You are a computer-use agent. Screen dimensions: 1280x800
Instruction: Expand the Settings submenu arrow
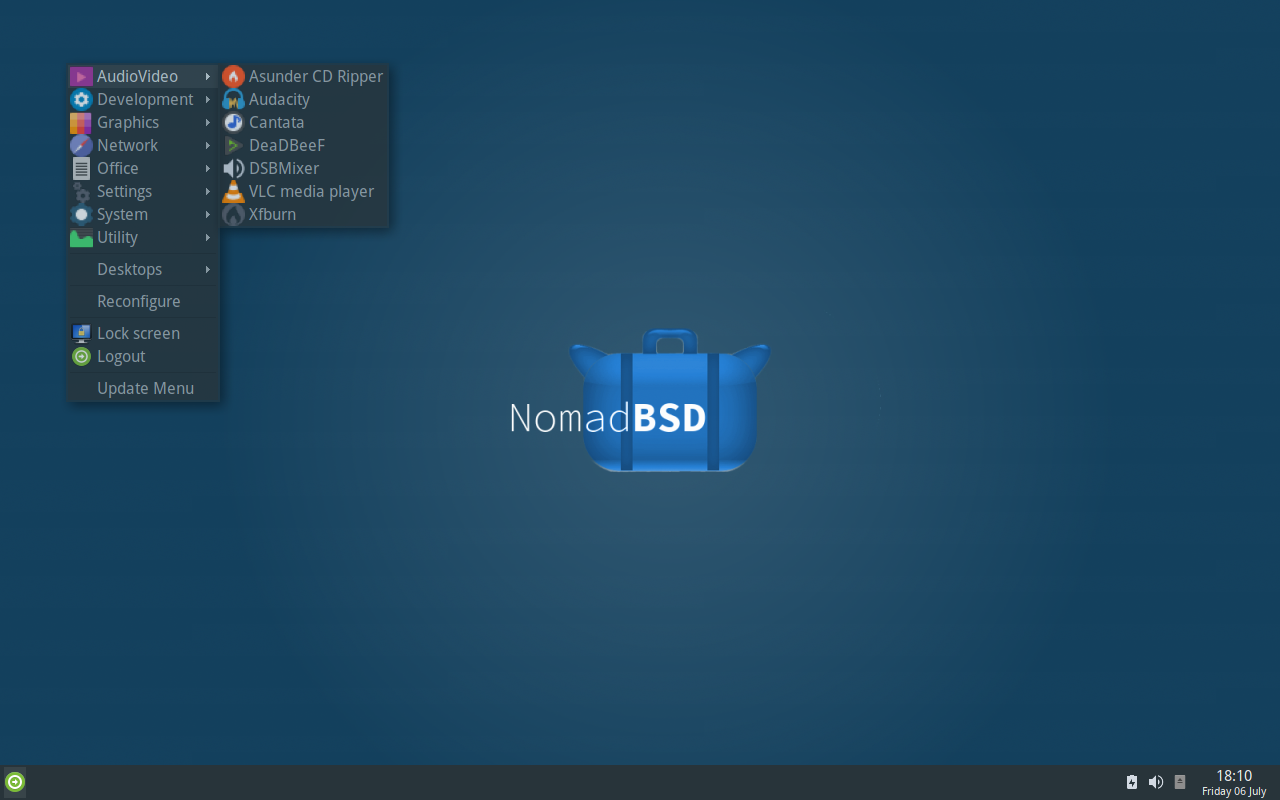click(208, 191)
